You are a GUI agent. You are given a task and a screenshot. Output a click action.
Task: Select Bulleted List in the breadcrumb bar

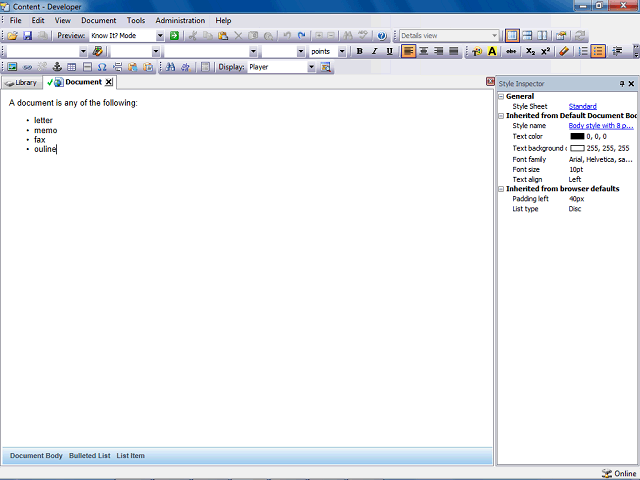coord(89,456)
